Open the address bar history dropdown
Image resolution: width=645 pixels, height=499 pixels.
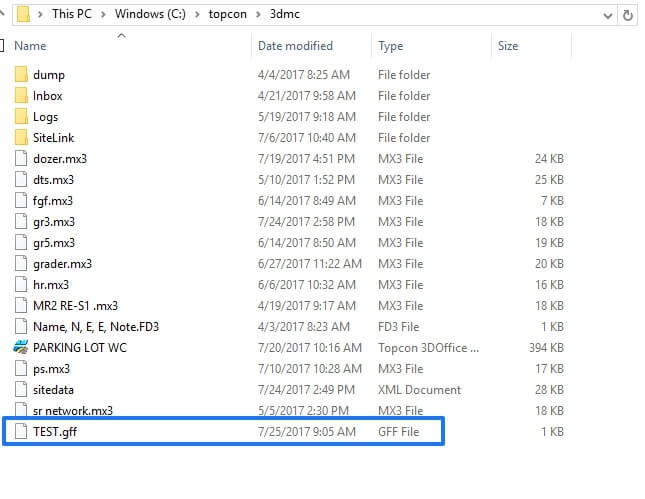606,15
